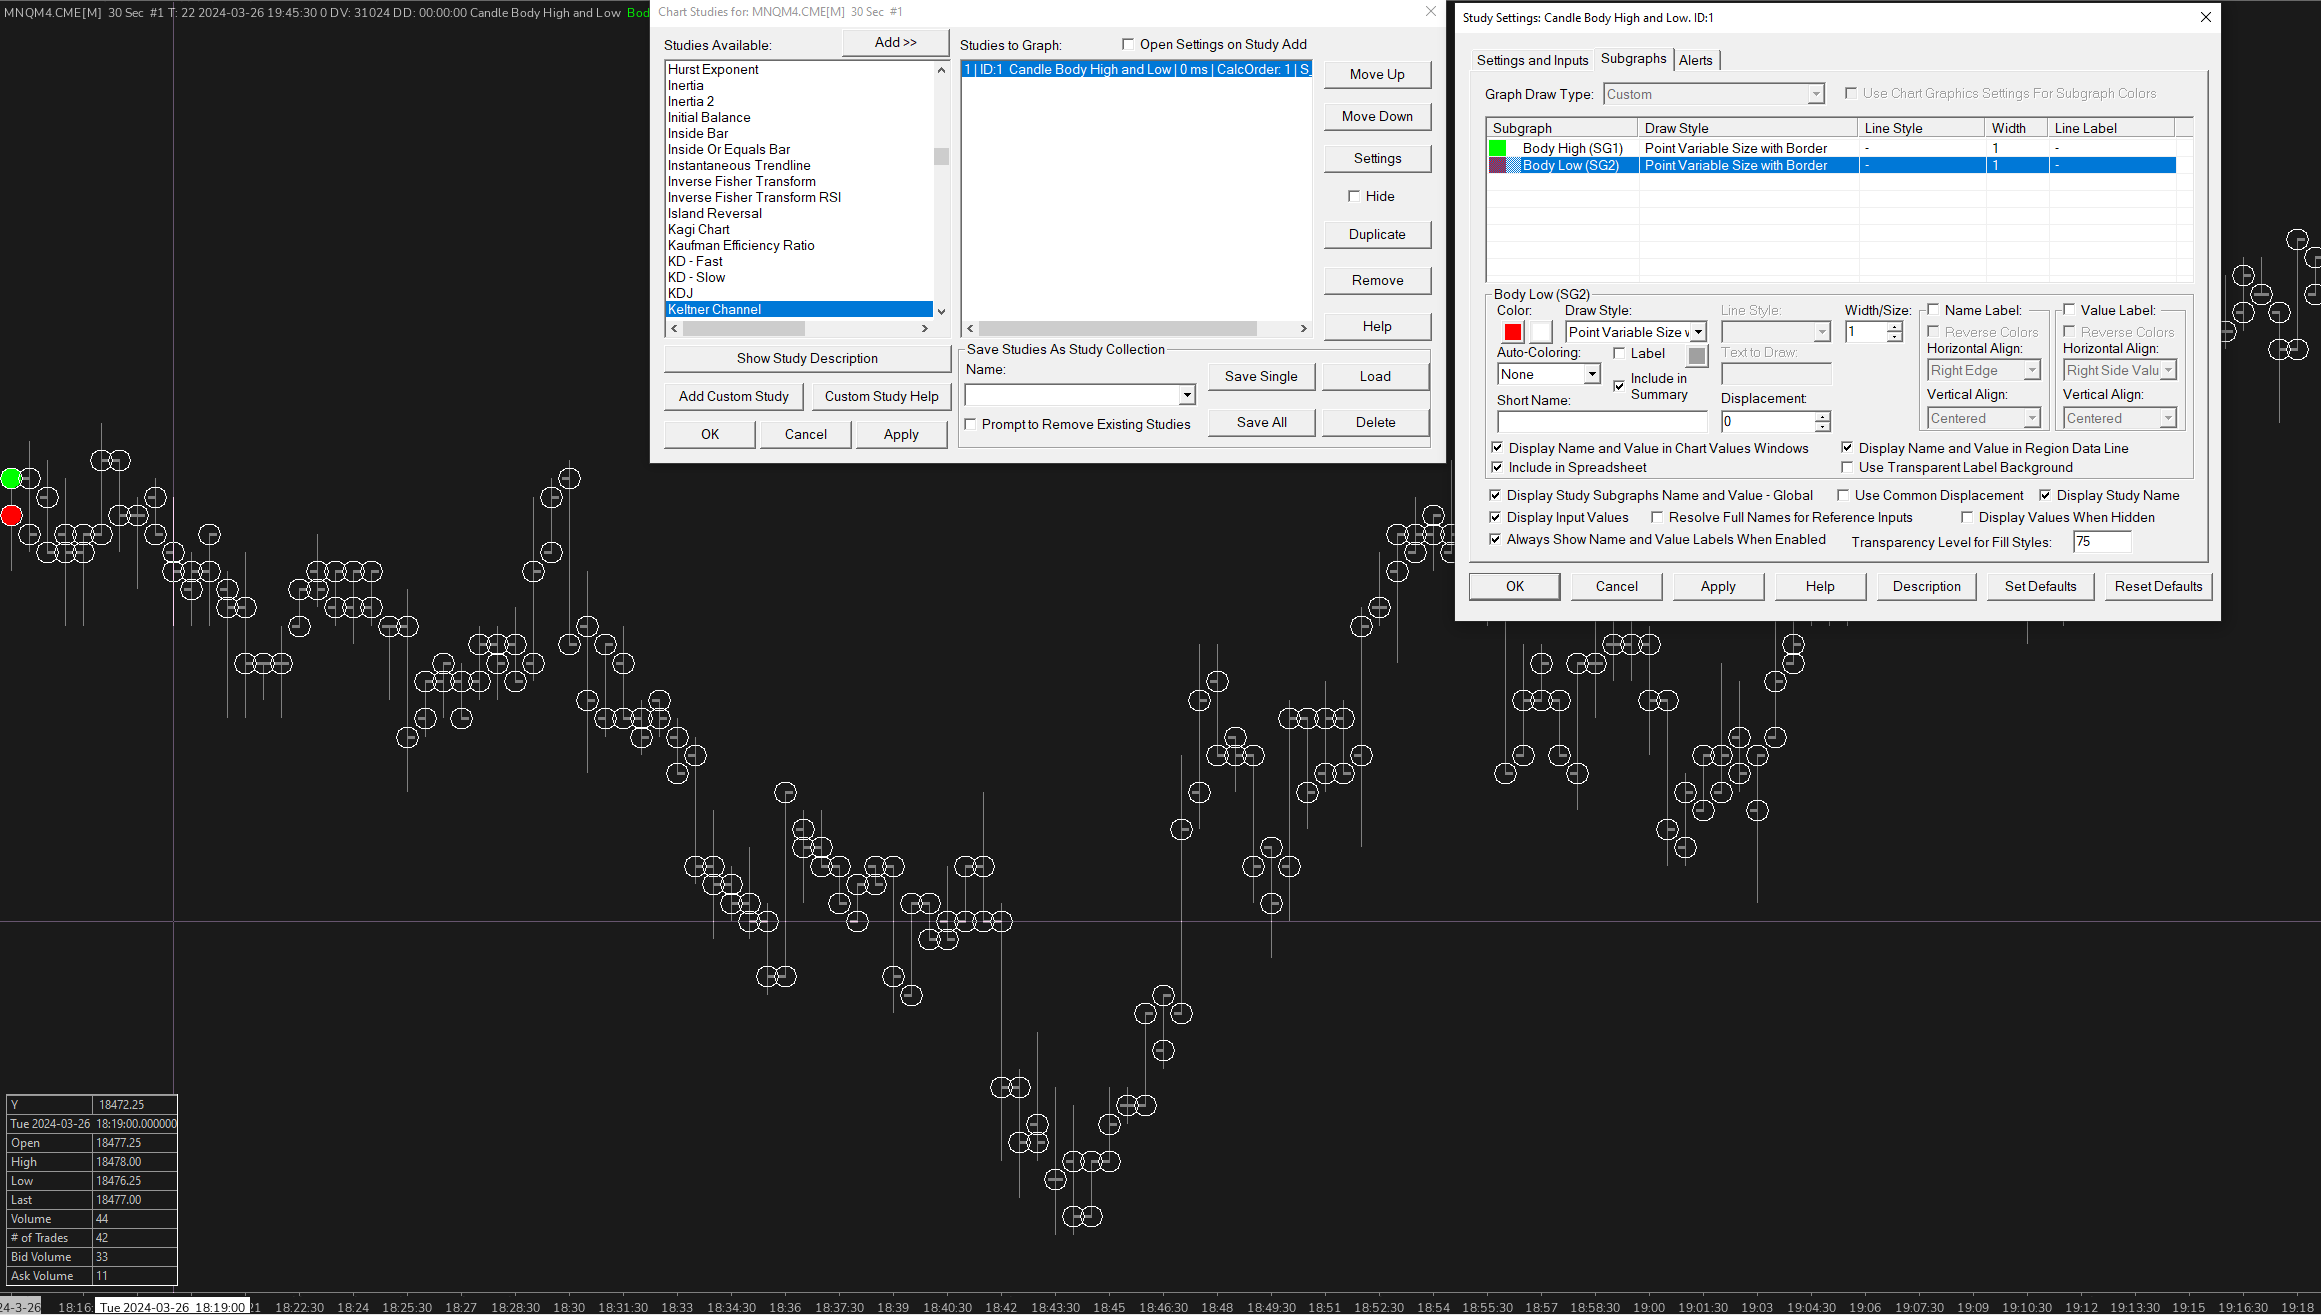Screen dimensions: 2321x1316
Task: Open the Draw Style dropdown
Action: (1698, 332)
